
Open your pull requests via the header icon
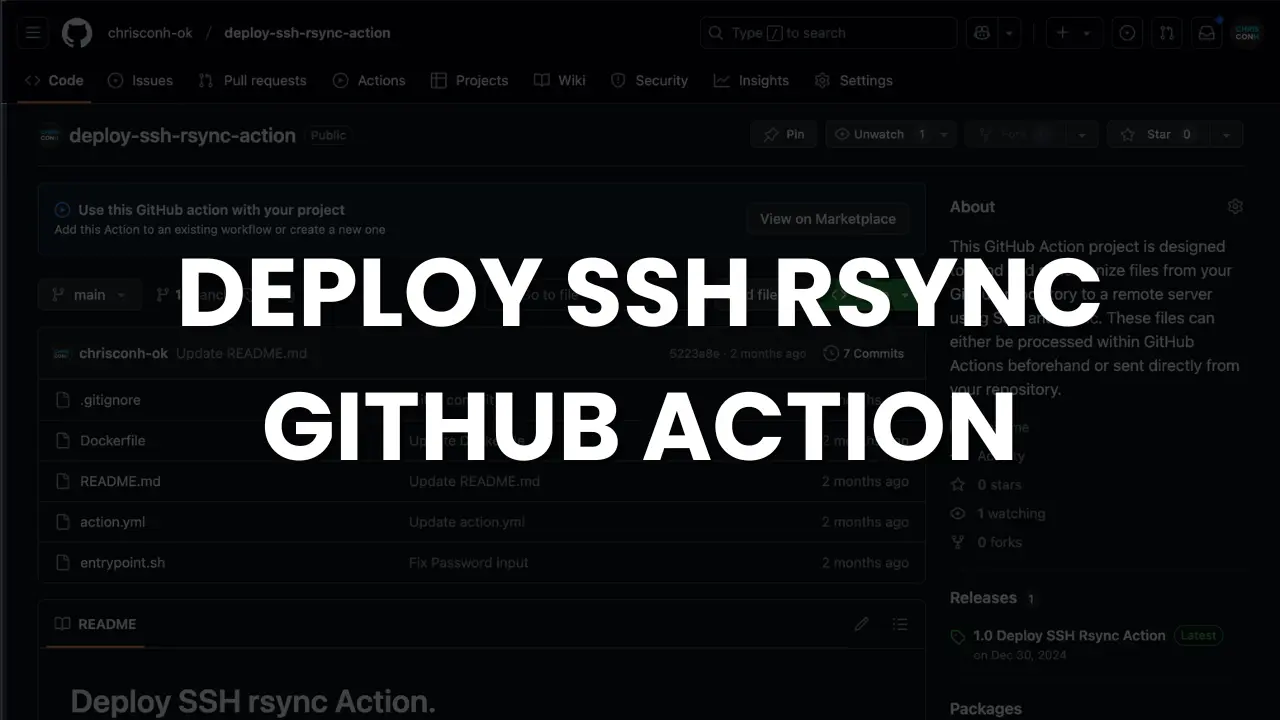tap(1166, 32)
